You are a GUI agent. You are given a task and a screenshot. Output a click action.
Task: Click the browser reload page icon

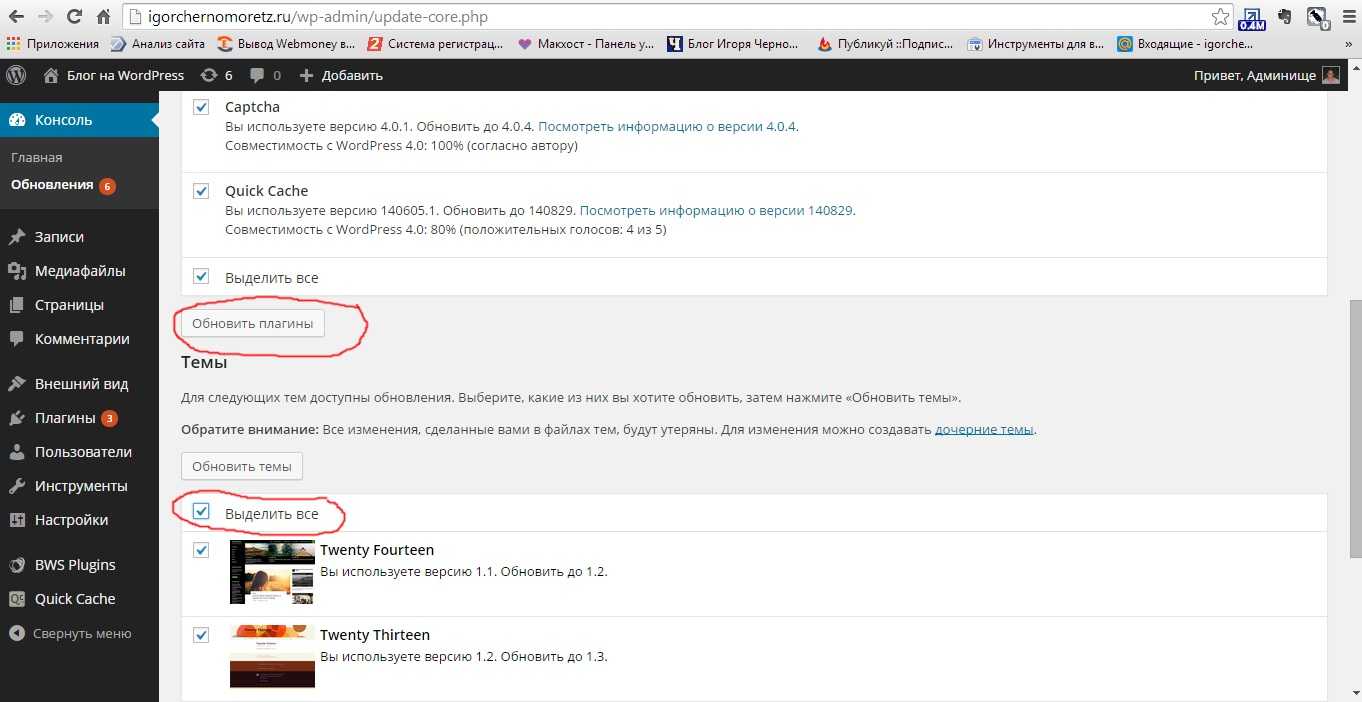click(74, 17)
